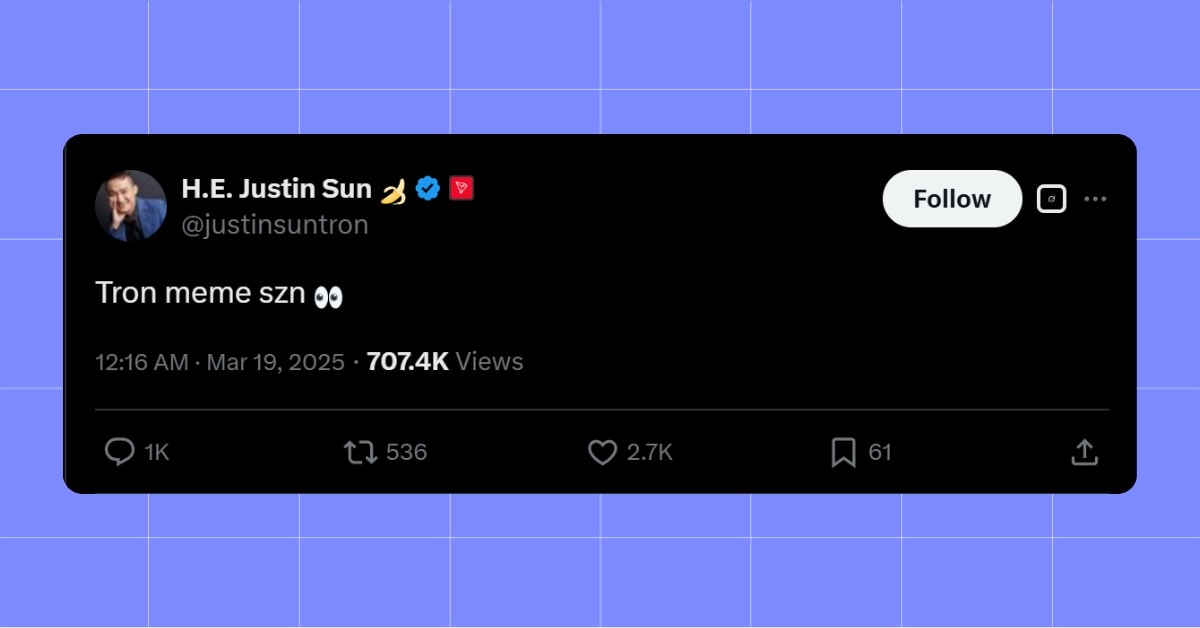Click the 2.7K likes count
1200x628 pixels.
(x=651, y=452)
